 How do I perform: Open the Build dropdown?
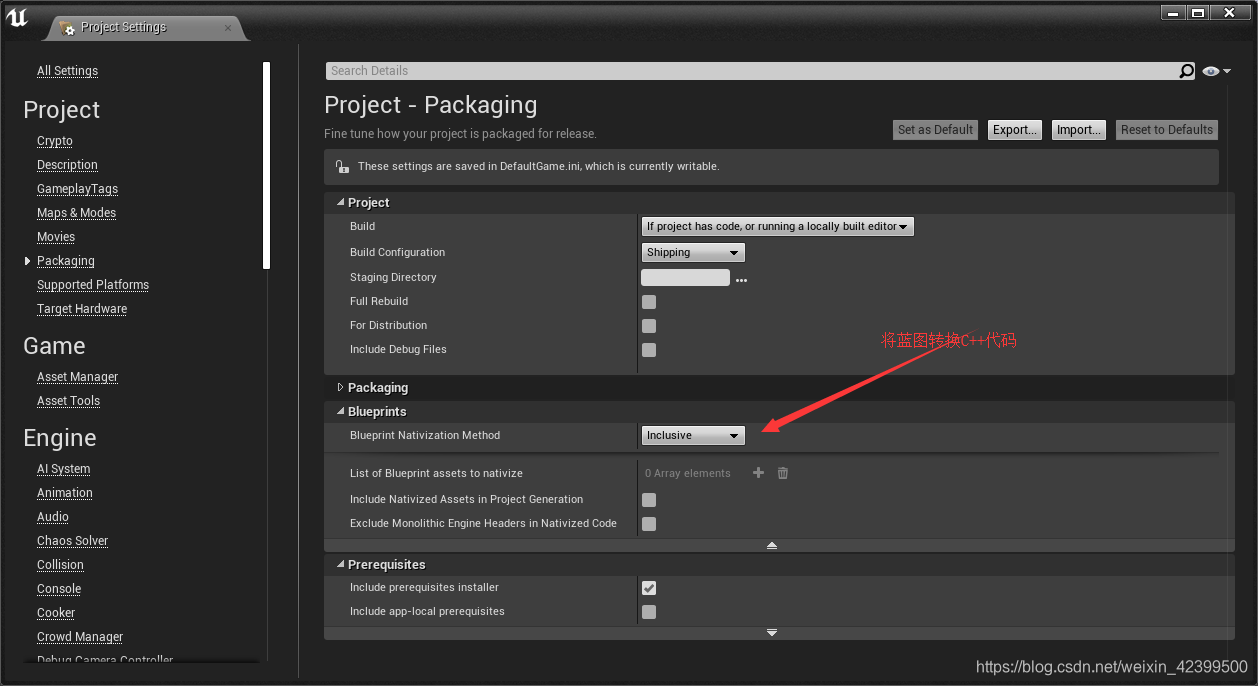pyautogui.click(x=777, y=227)
